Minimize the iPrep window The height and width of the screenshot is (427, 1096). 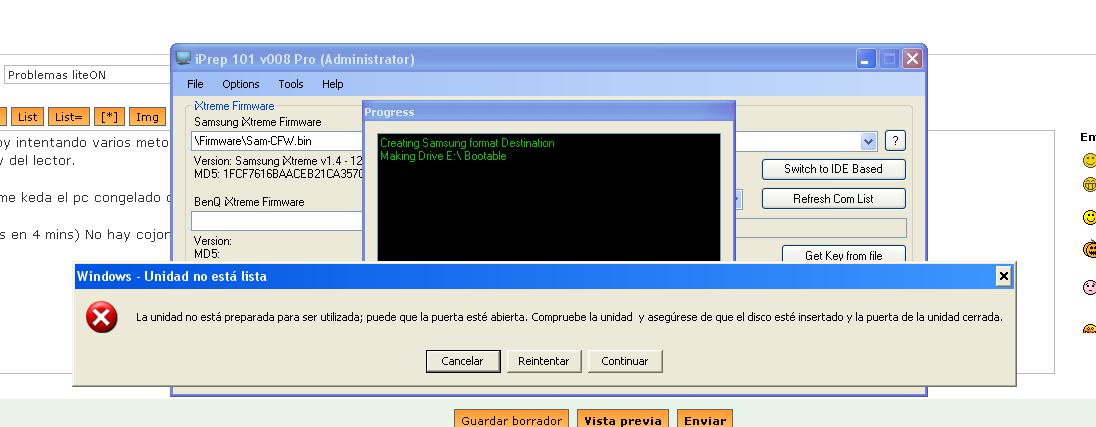point(866,59)
